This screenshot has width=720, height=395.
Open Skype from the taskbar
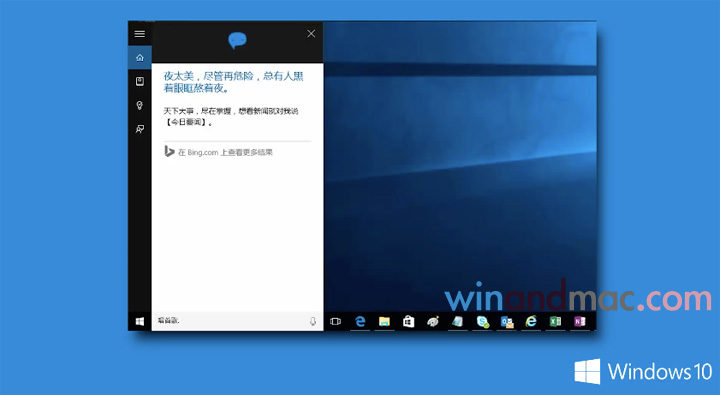point(483,322)
